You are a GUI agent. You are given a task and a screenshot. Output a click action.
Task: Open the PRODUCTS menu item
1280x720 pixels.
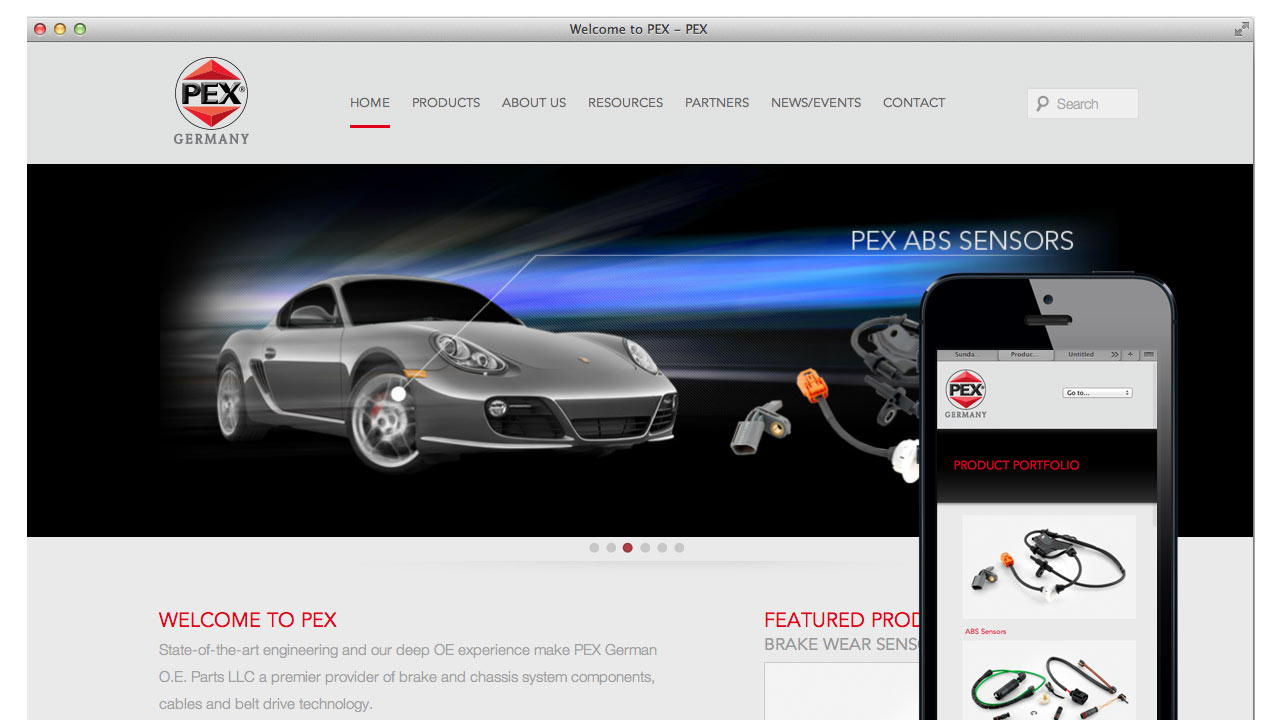coord(446,103)
